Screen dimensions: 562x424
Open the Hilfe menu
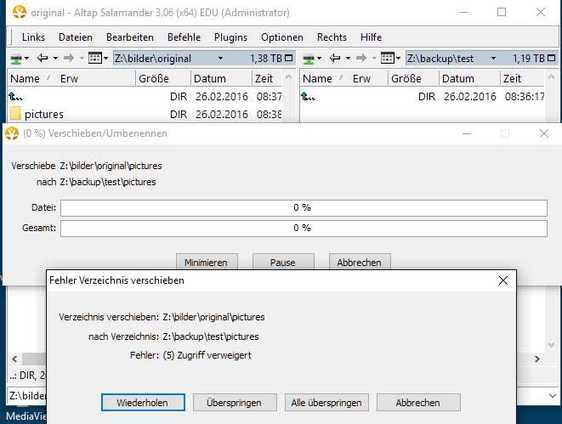click(x=371, y=37)
